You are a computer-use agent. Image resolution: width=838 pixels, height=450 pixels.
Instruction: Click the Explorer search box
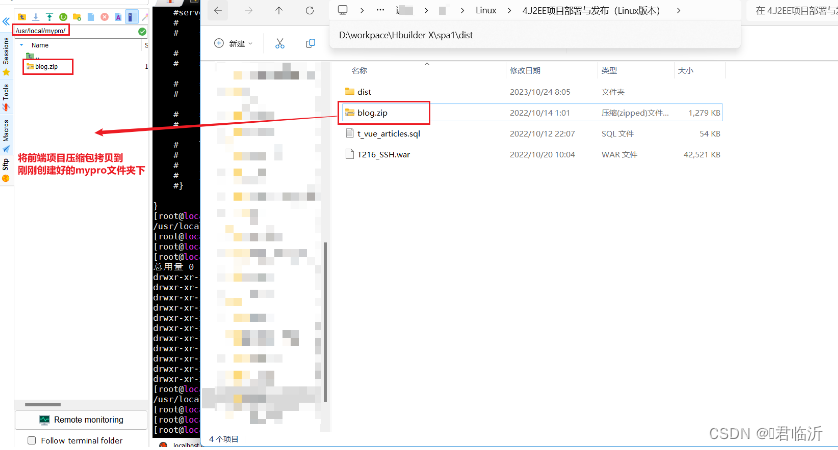792,10
